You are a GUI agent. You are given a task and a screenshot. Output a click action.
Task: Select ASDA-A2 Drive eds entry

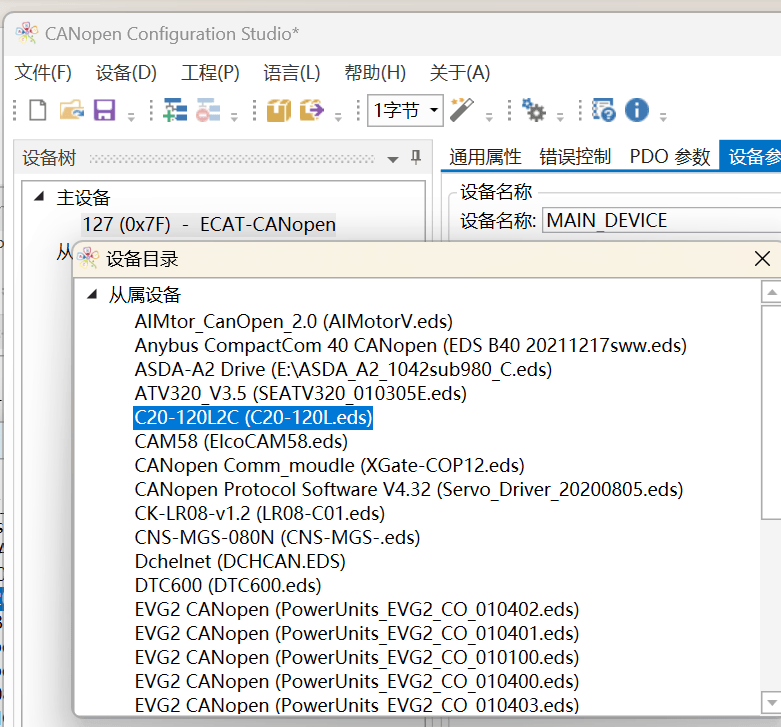[x=343, y=369]
